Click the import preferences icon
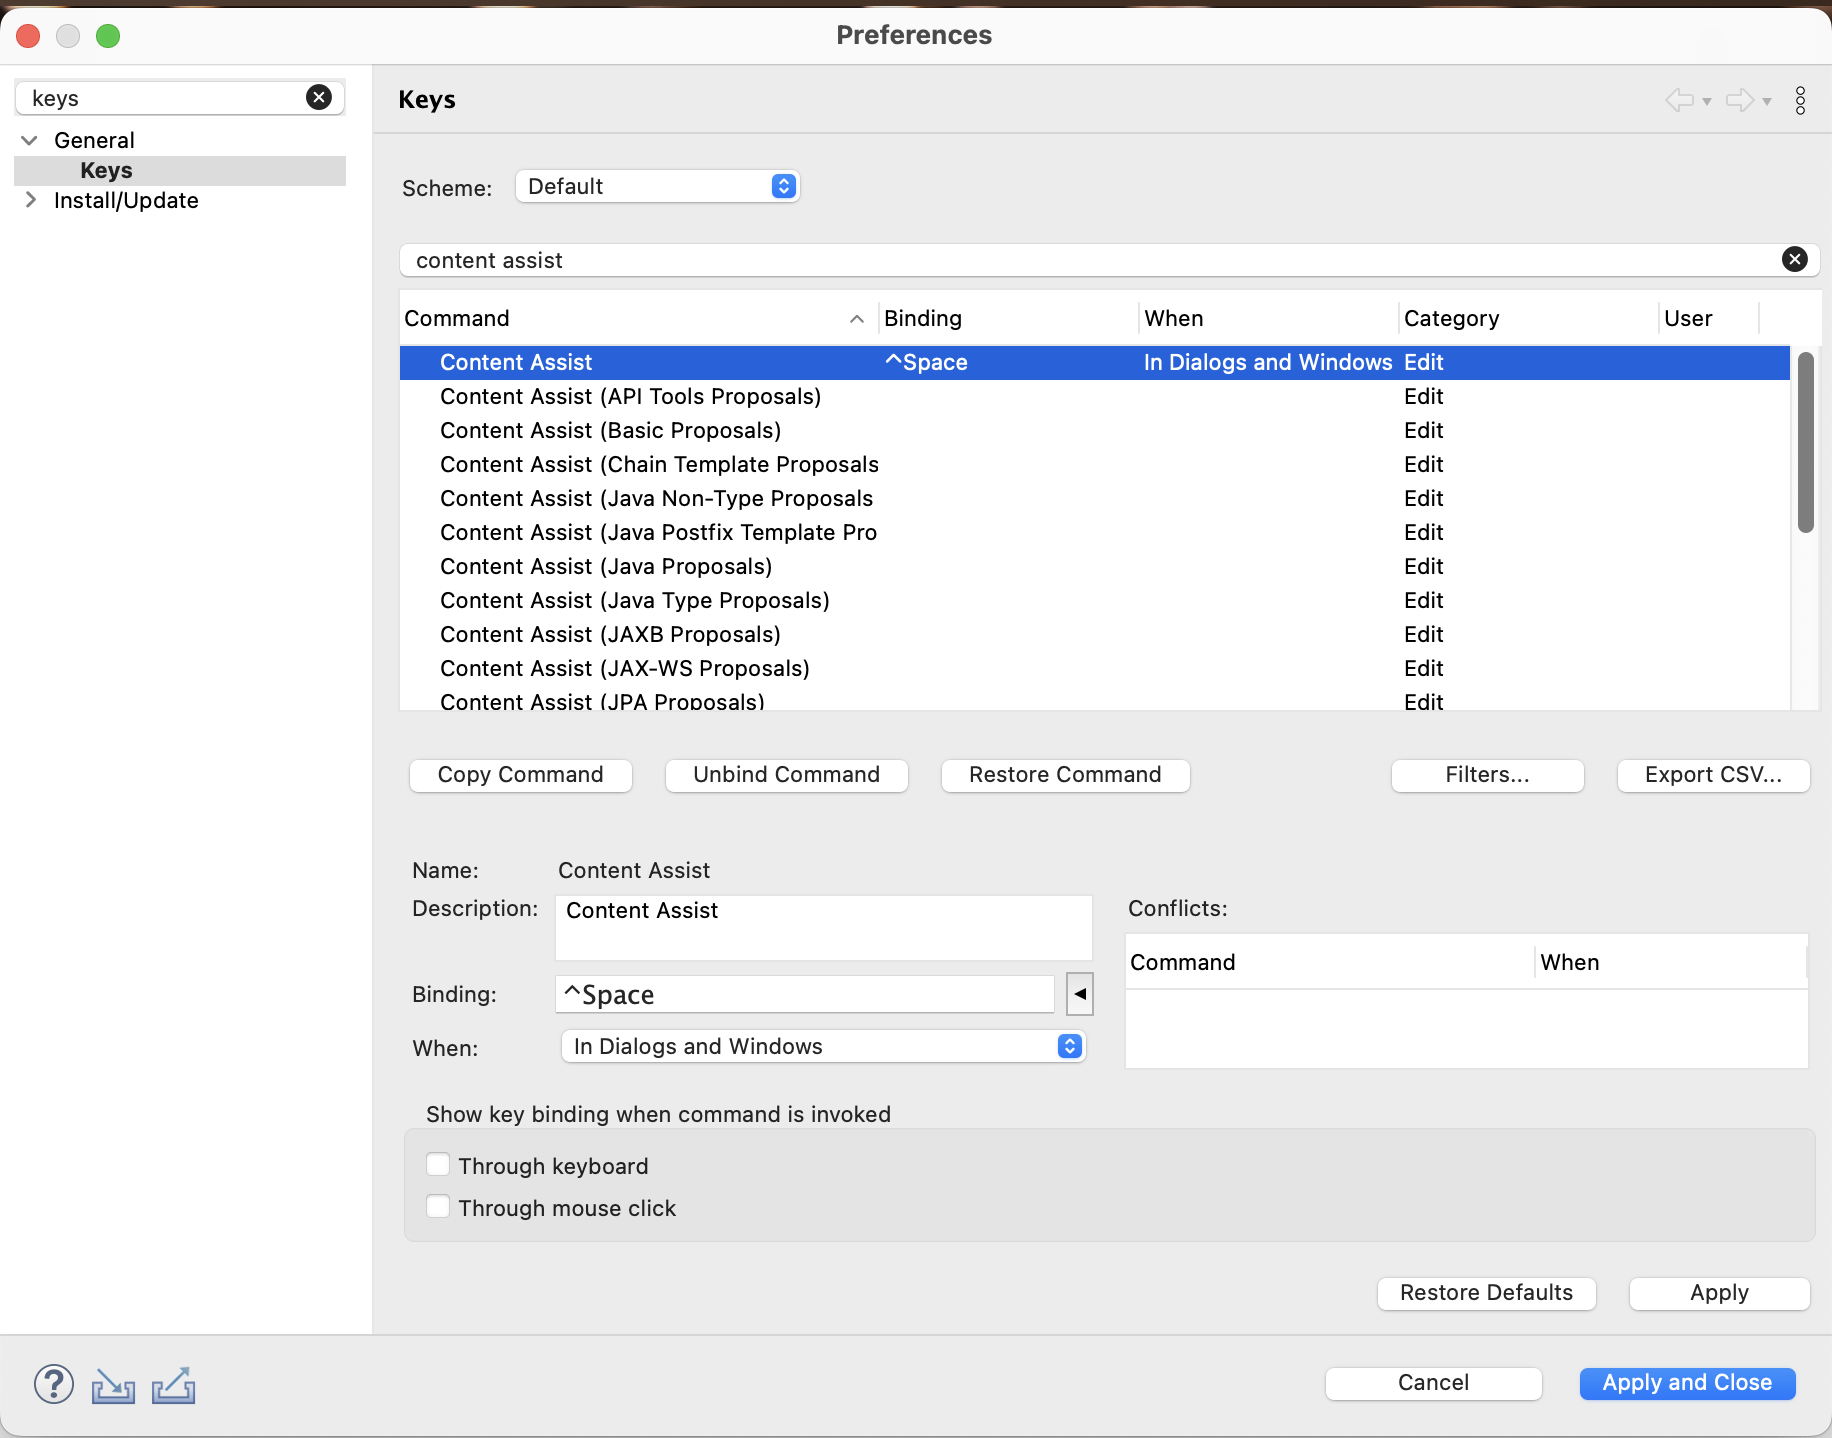The width and height of the screenshot is (1832, 1438). click(x=113, y=1386)
